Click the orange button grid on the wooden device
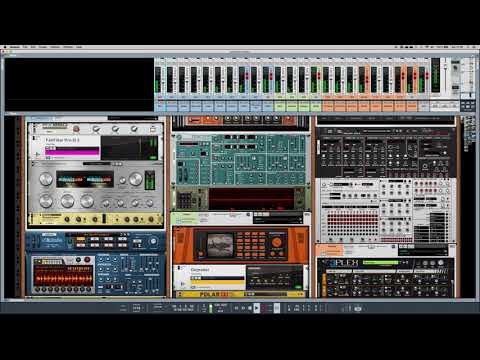The image size is (480, 360). coord(251,245)
